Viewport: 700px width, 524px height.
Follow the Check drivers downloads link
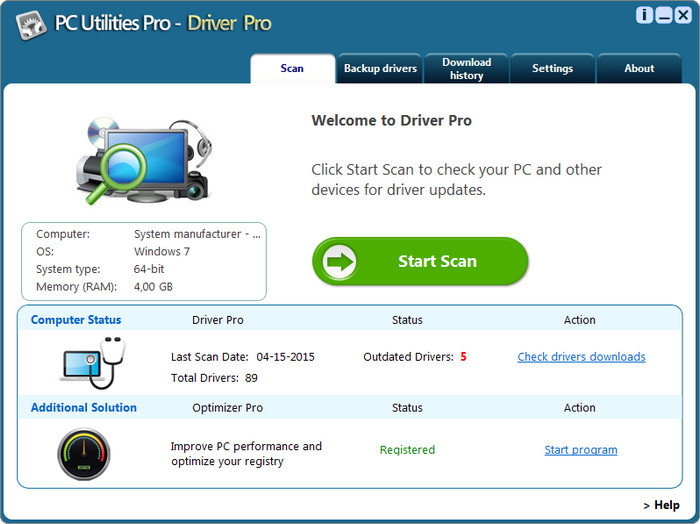pos(581,357)
